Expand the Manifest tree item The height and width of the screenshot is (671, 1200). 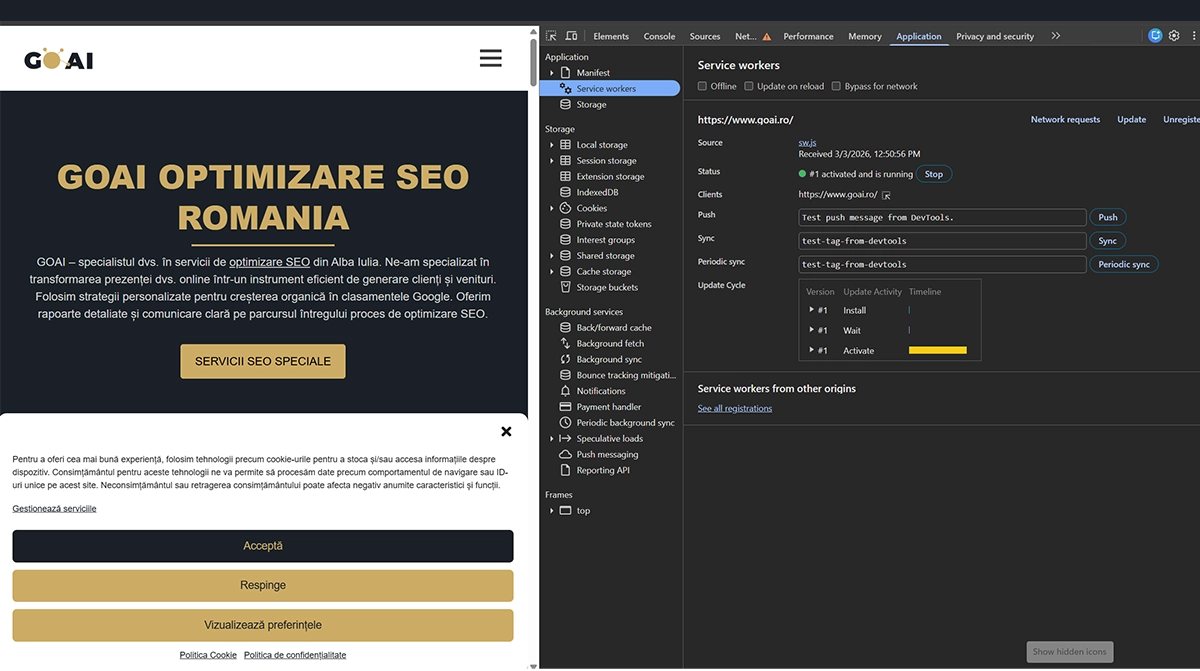(x=552, y=73)
